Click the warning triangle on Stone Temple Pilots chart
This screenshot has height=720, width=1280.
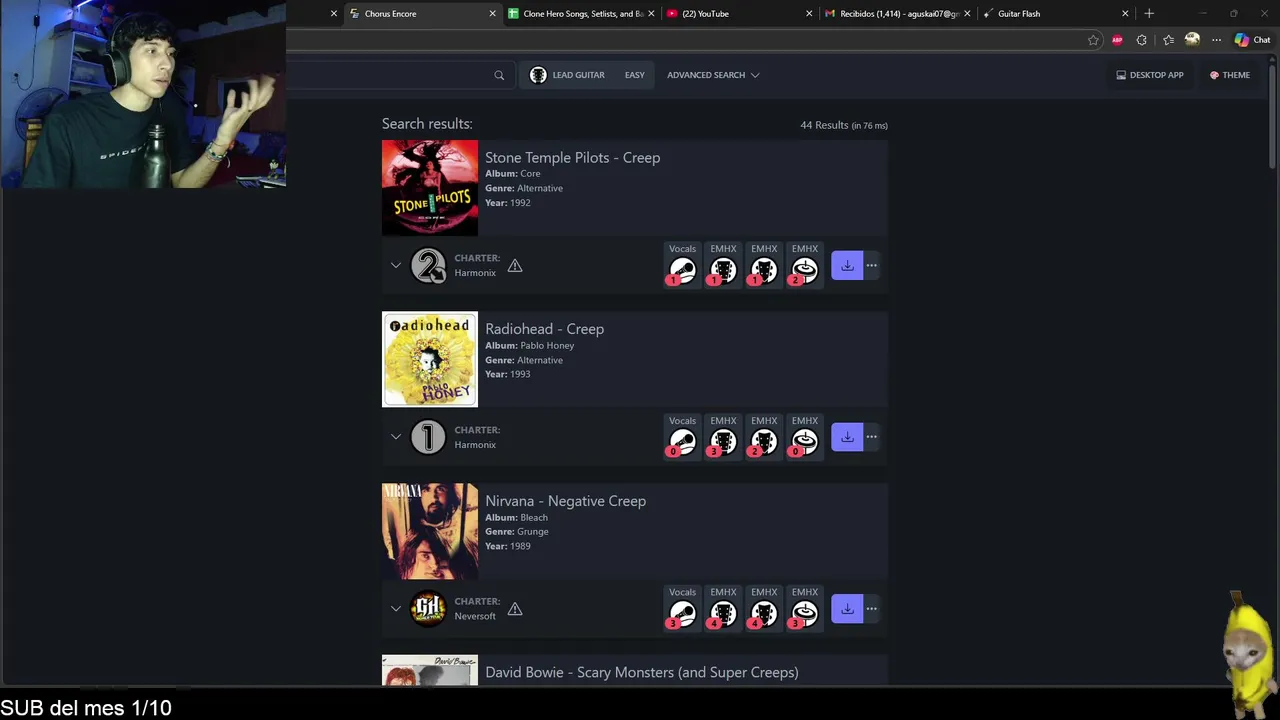[x=515, y=265]
